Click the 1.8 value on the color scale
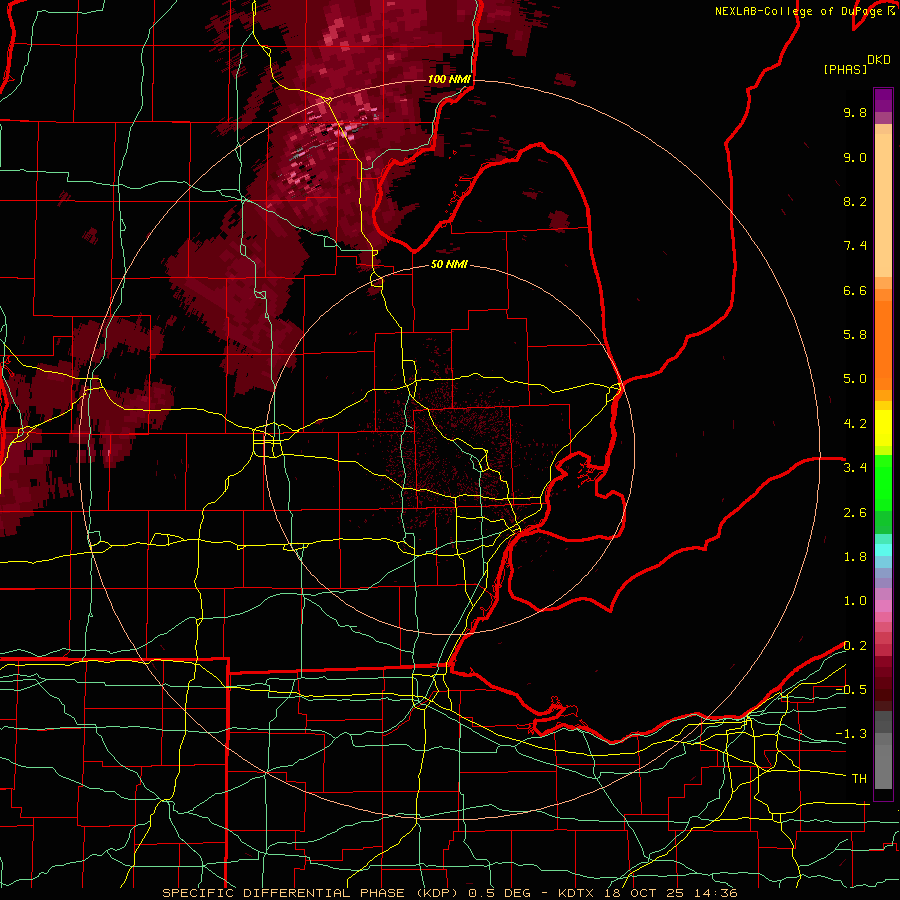The width and height of the screenshot is (900, 900). (x=855, y=557)
